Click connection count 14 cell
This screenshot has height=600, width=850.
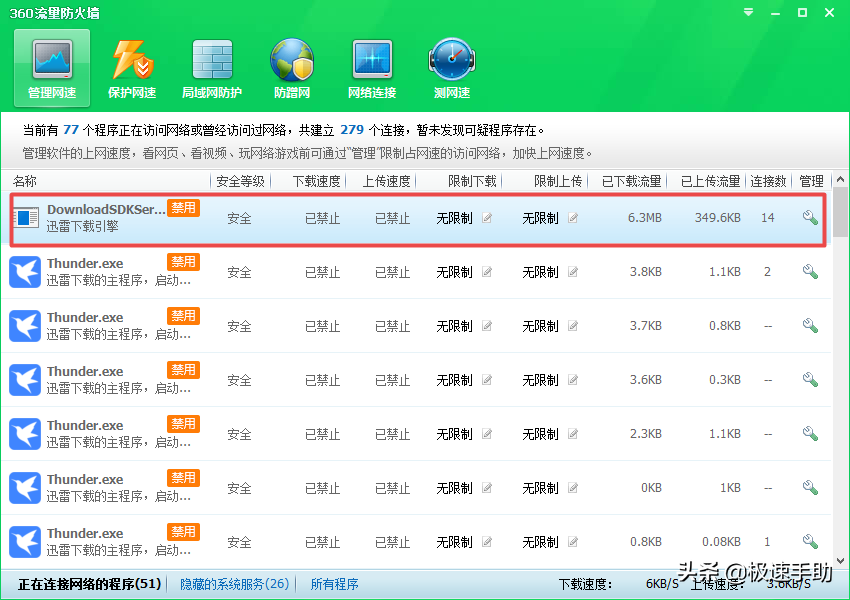(768, 218)
